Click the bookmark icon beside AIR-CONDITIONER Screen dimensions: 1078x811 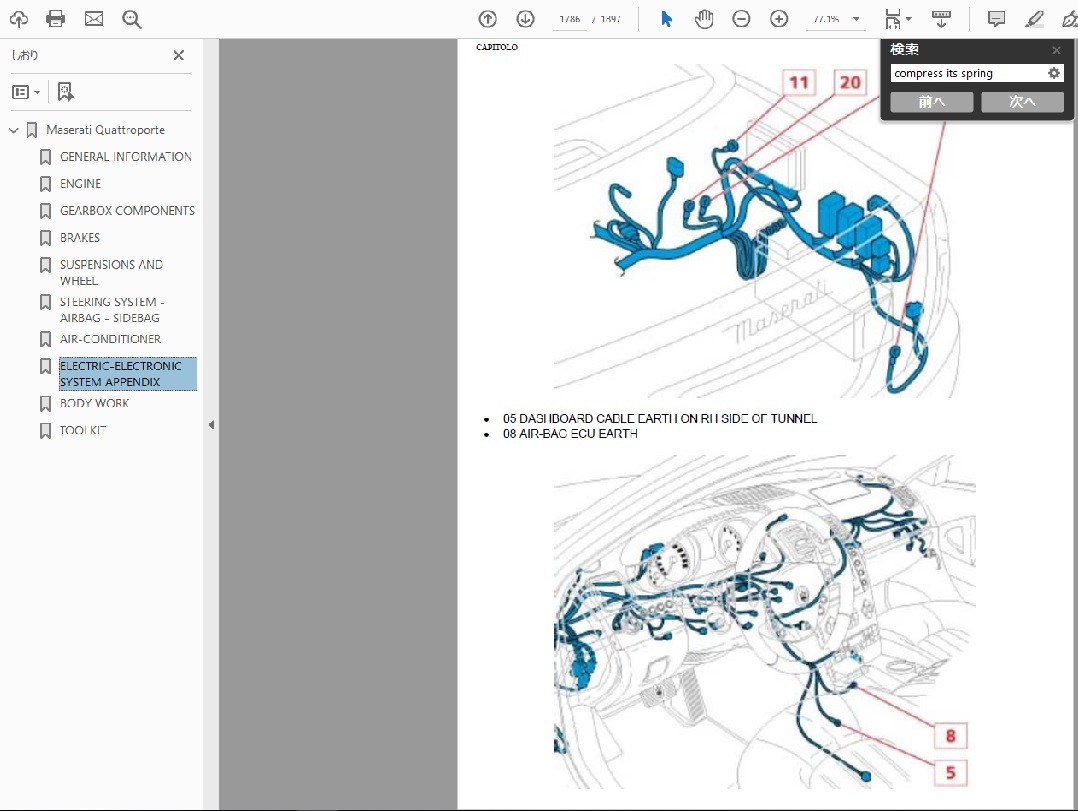click(45, 340)
